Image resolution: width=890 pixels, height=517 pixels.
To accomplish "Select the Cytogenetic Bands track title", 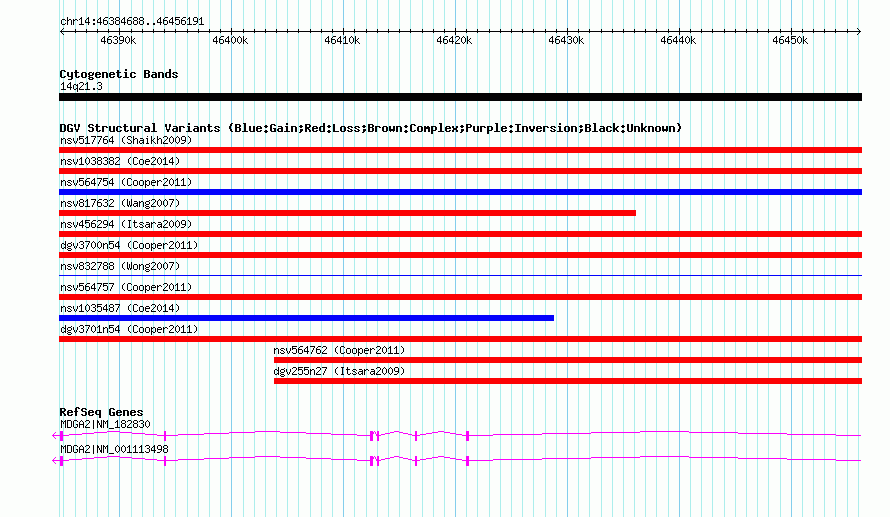I will pyautogui.click(x=119, y=74).
